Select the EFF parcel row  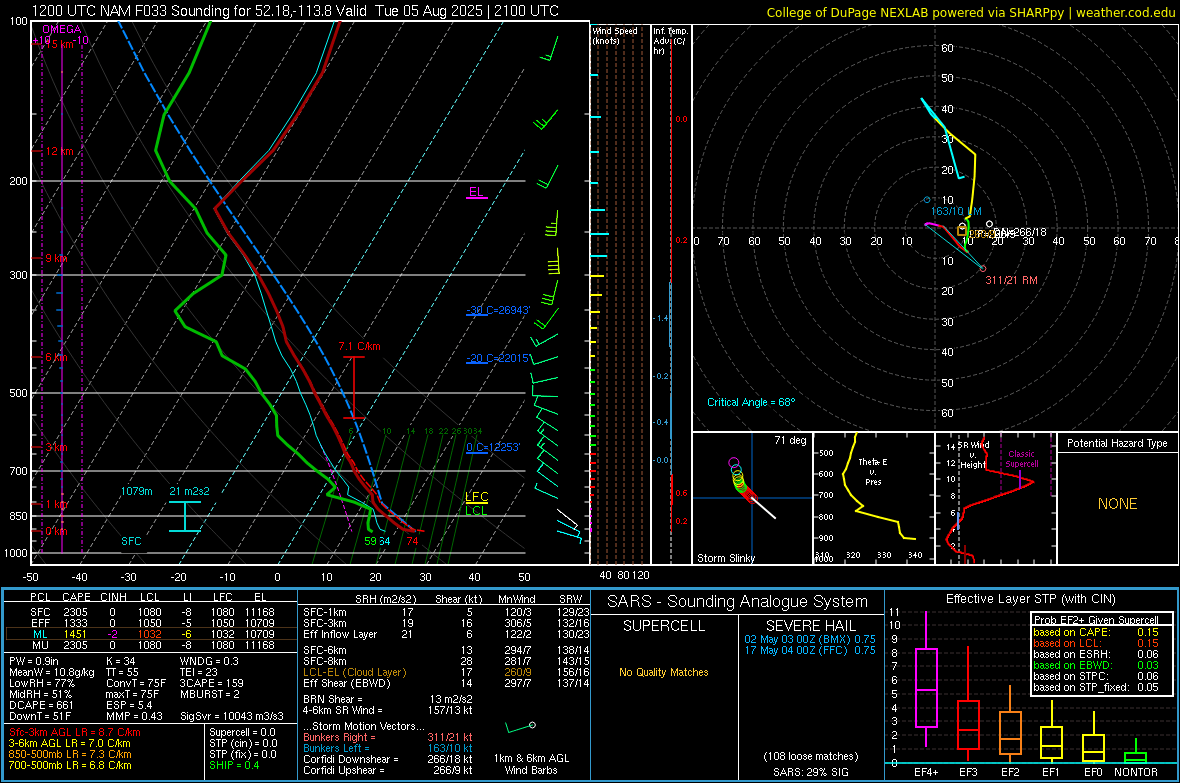tap(152, 623)
